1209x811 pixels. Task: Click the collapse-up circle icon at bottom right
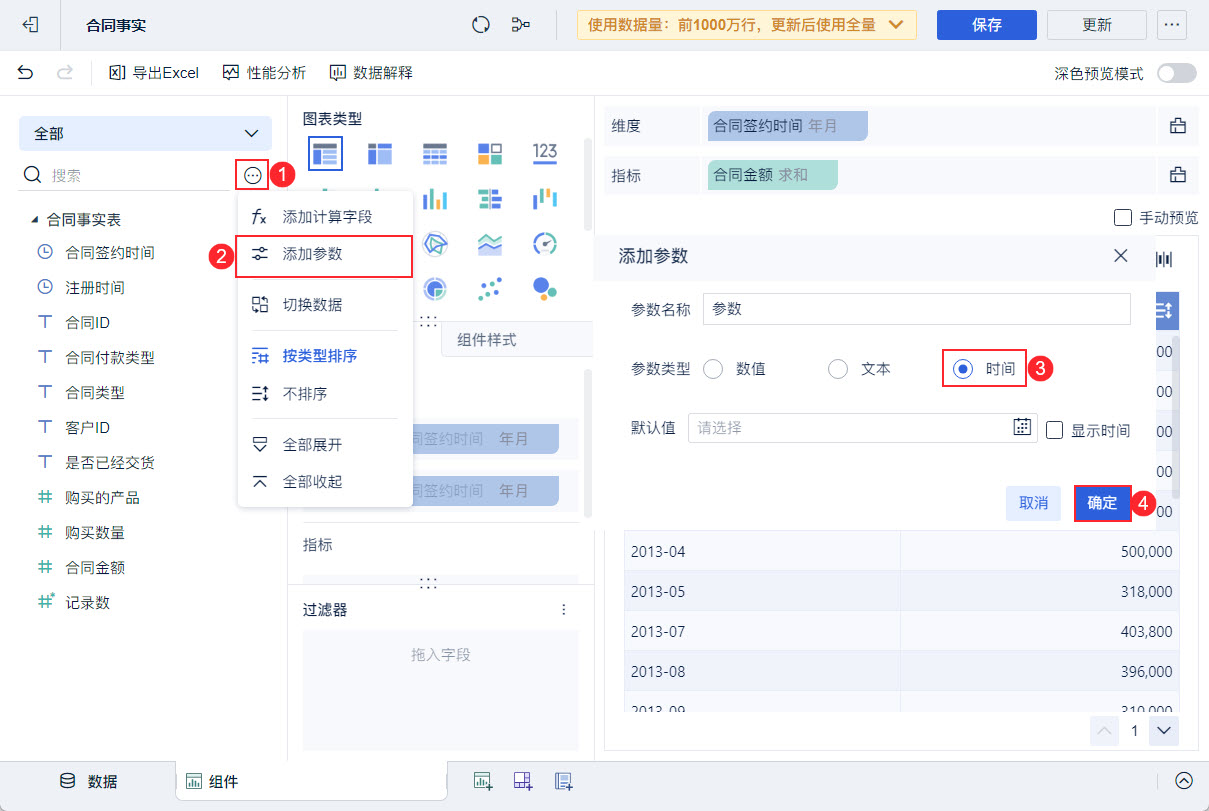point(1184,781)
